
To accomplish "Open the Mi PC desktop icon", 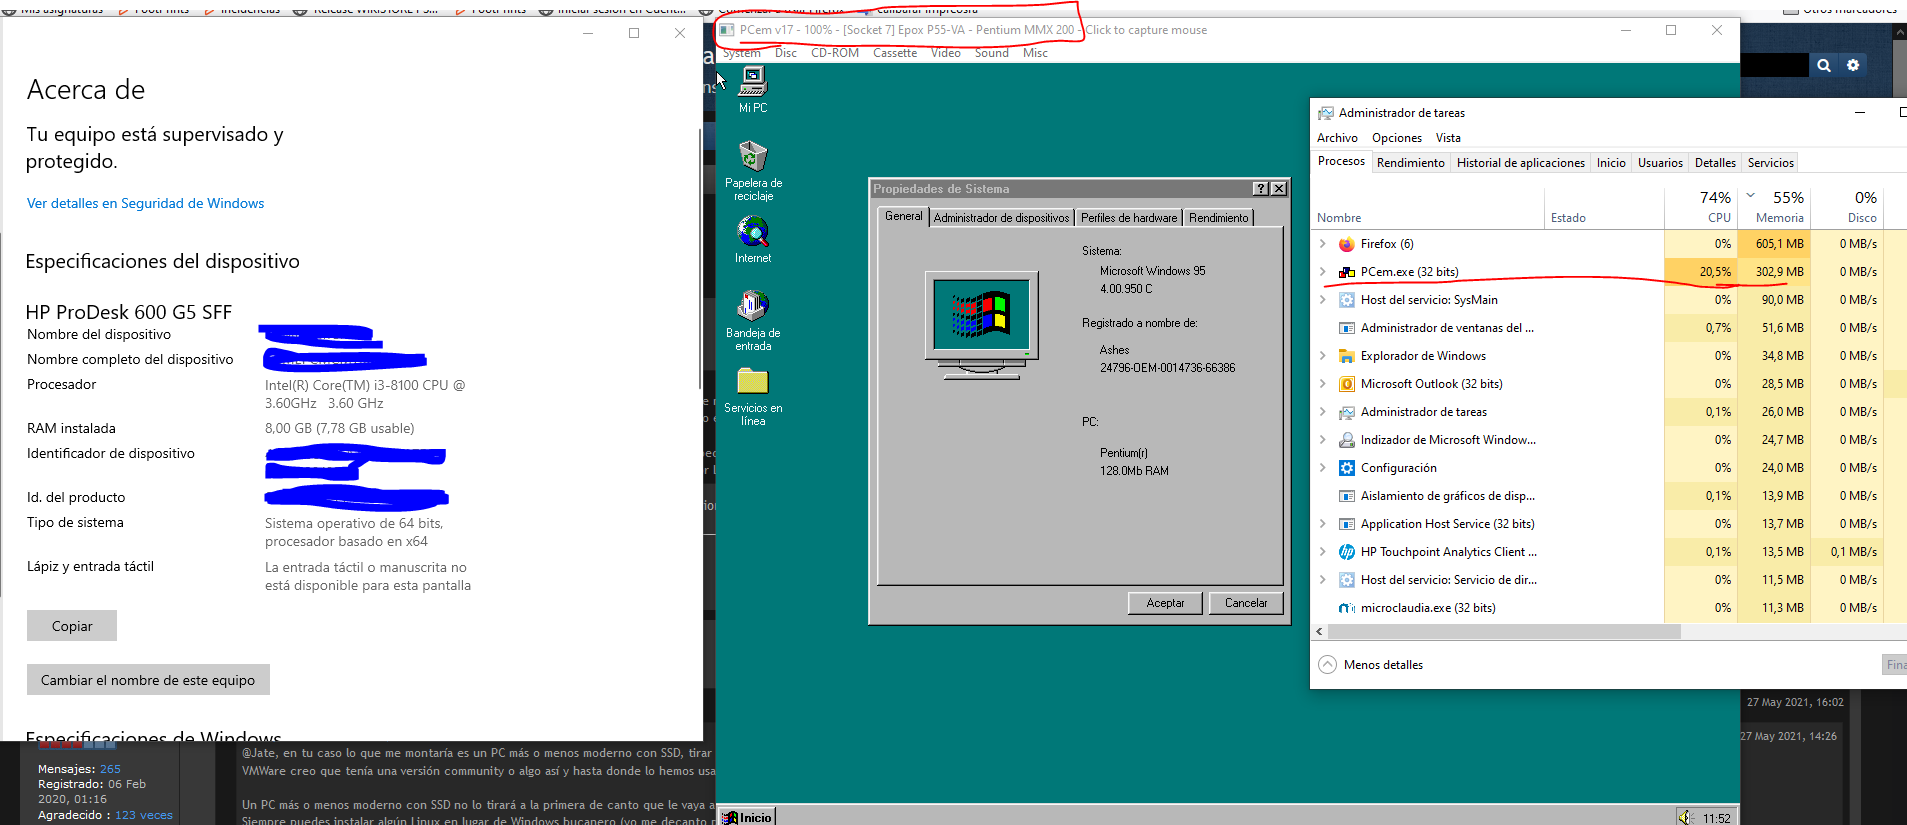I will 752,82.
